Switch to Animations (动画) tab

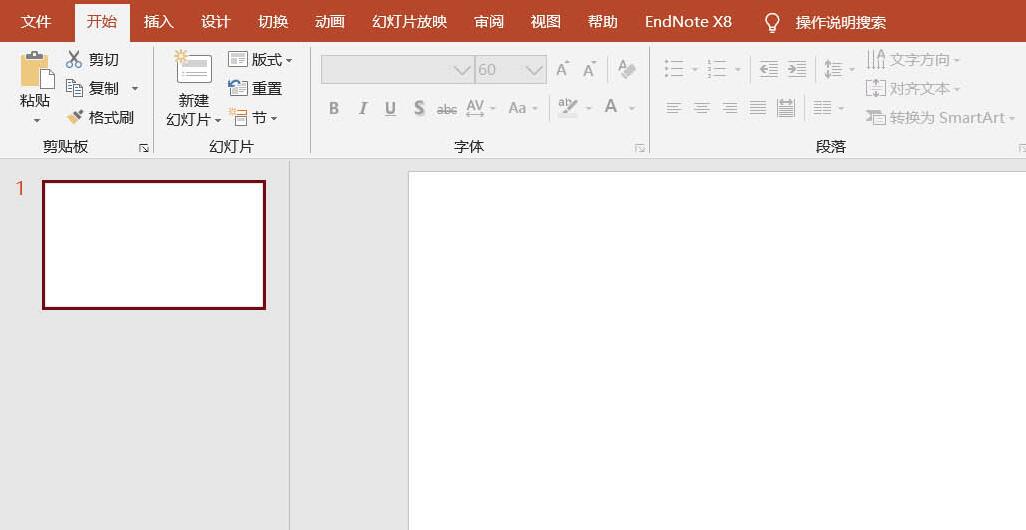point(330,22)
